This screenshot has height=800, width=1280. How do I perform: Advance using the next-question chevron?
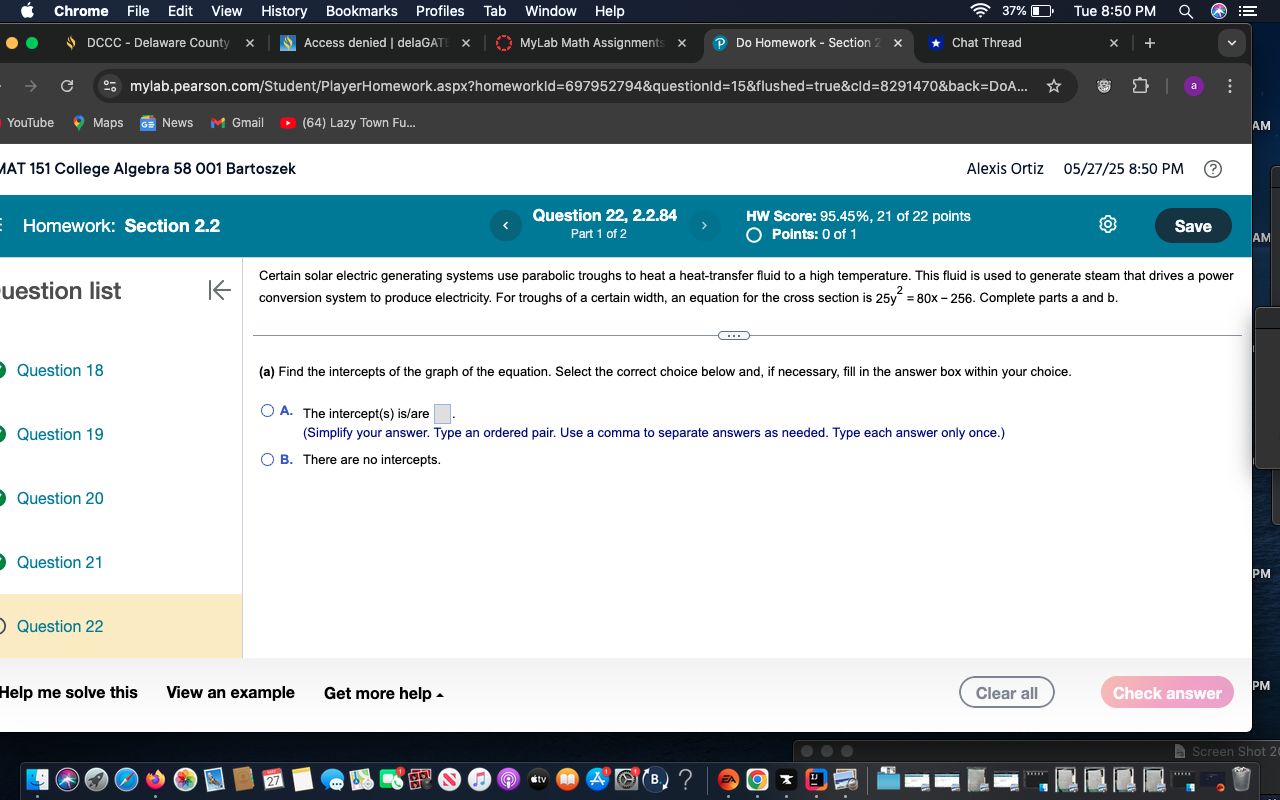[x=704, y=225]
